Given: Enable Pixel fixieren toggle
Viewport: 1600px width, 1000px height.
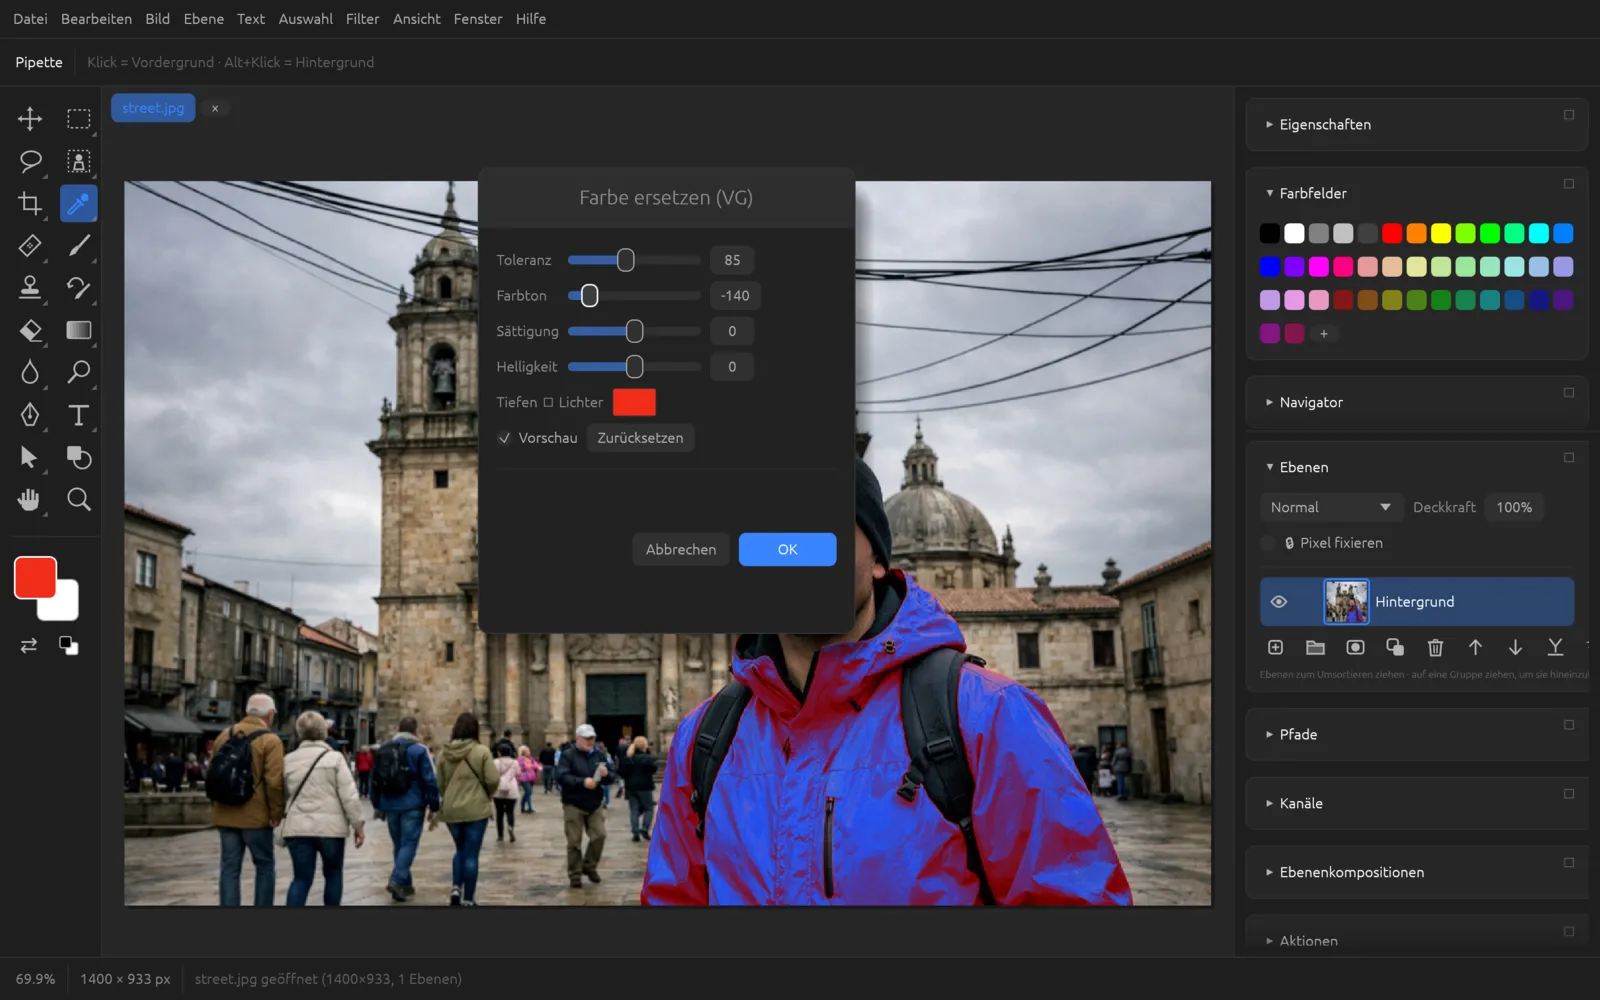Looking at the screenshot, I should coord(1268,543).
